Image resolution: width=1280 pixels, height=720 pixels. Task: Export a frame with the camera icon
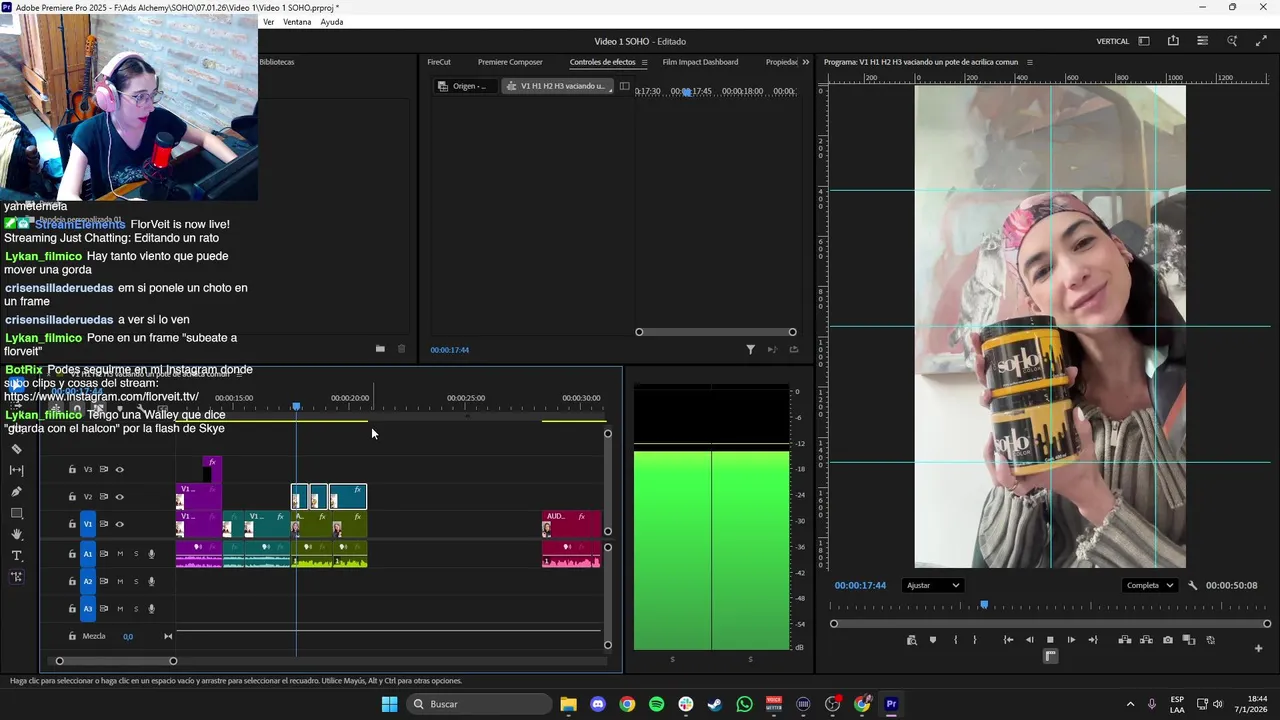point(1168,640)
